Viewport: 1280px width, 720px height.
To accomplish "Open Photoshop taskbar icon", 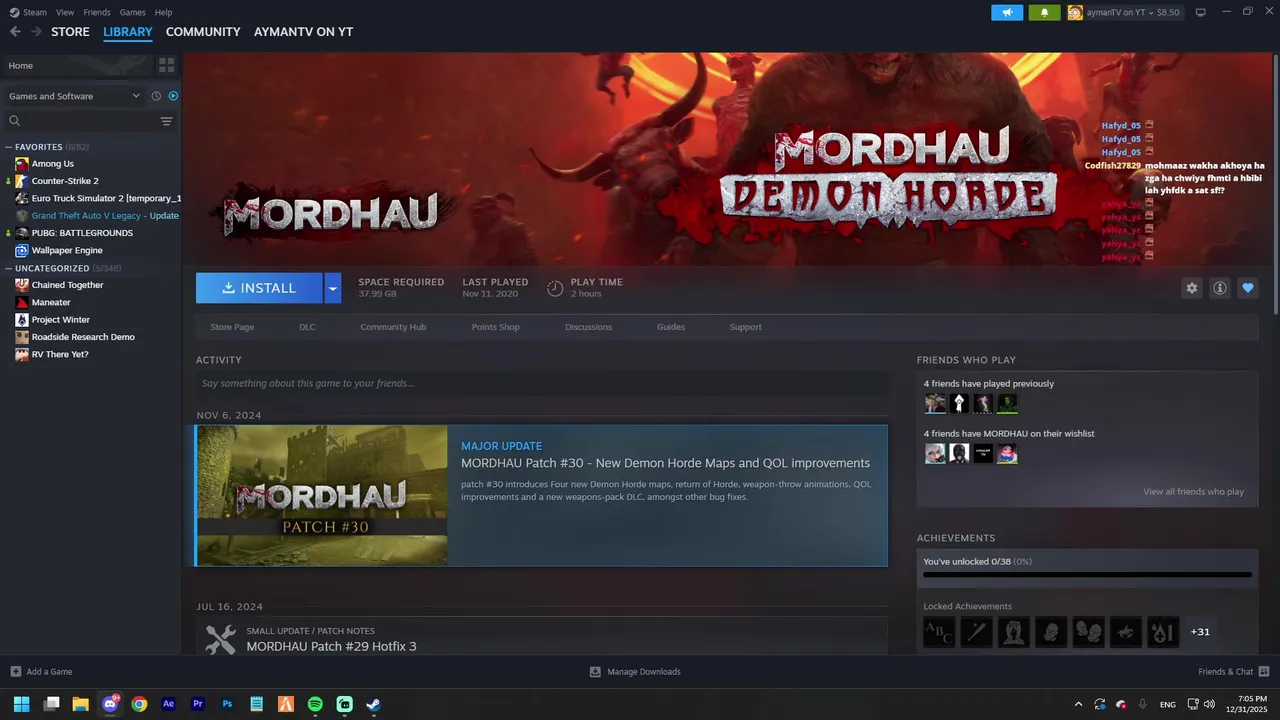I will click(x=227, y=704).
